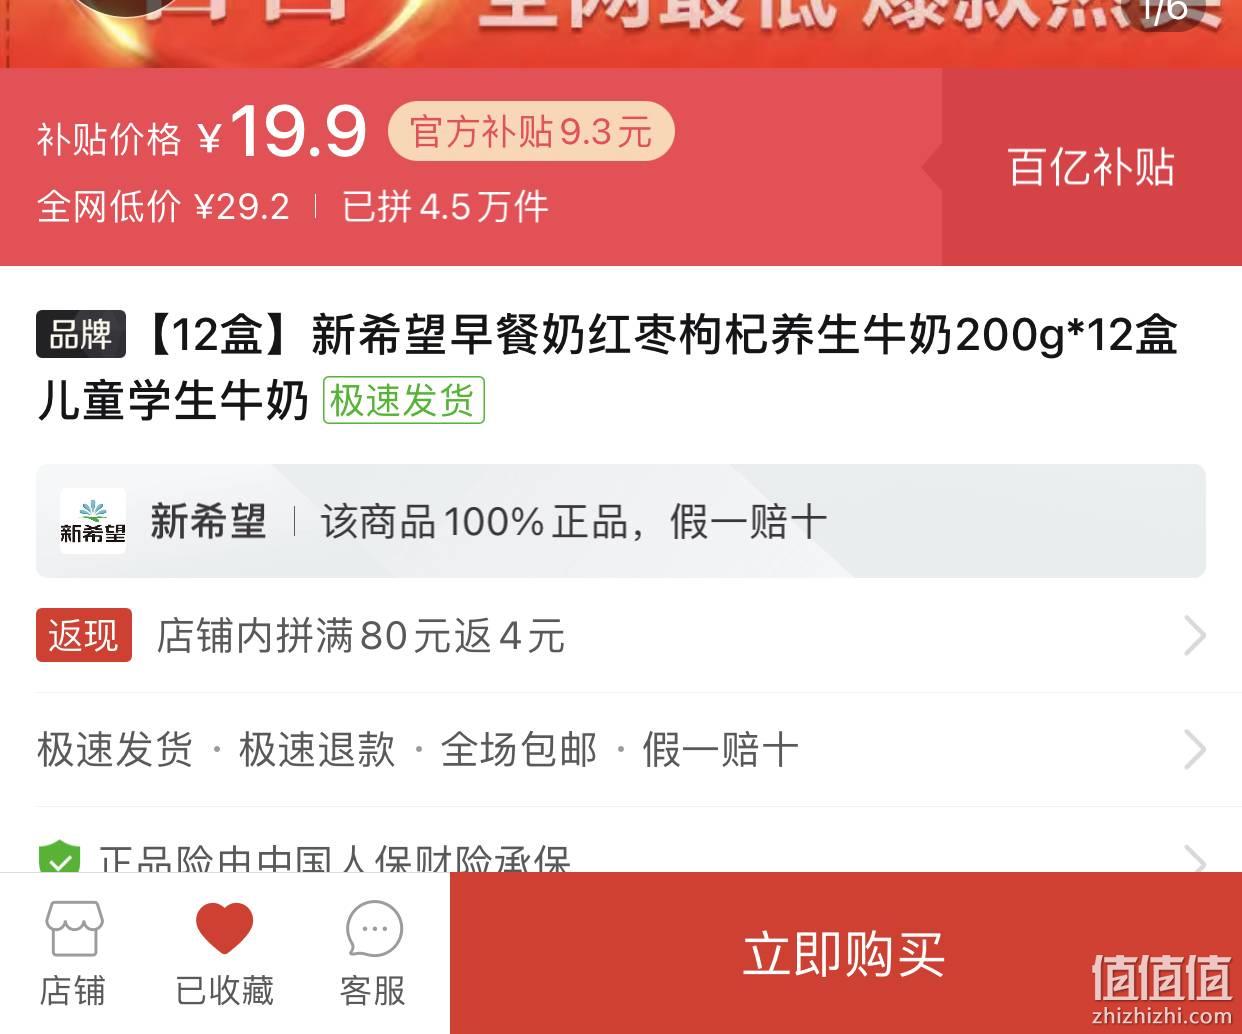Tap the top product banner image
The height and width of the screenshot is (1034, 1242).
point(621,34)
